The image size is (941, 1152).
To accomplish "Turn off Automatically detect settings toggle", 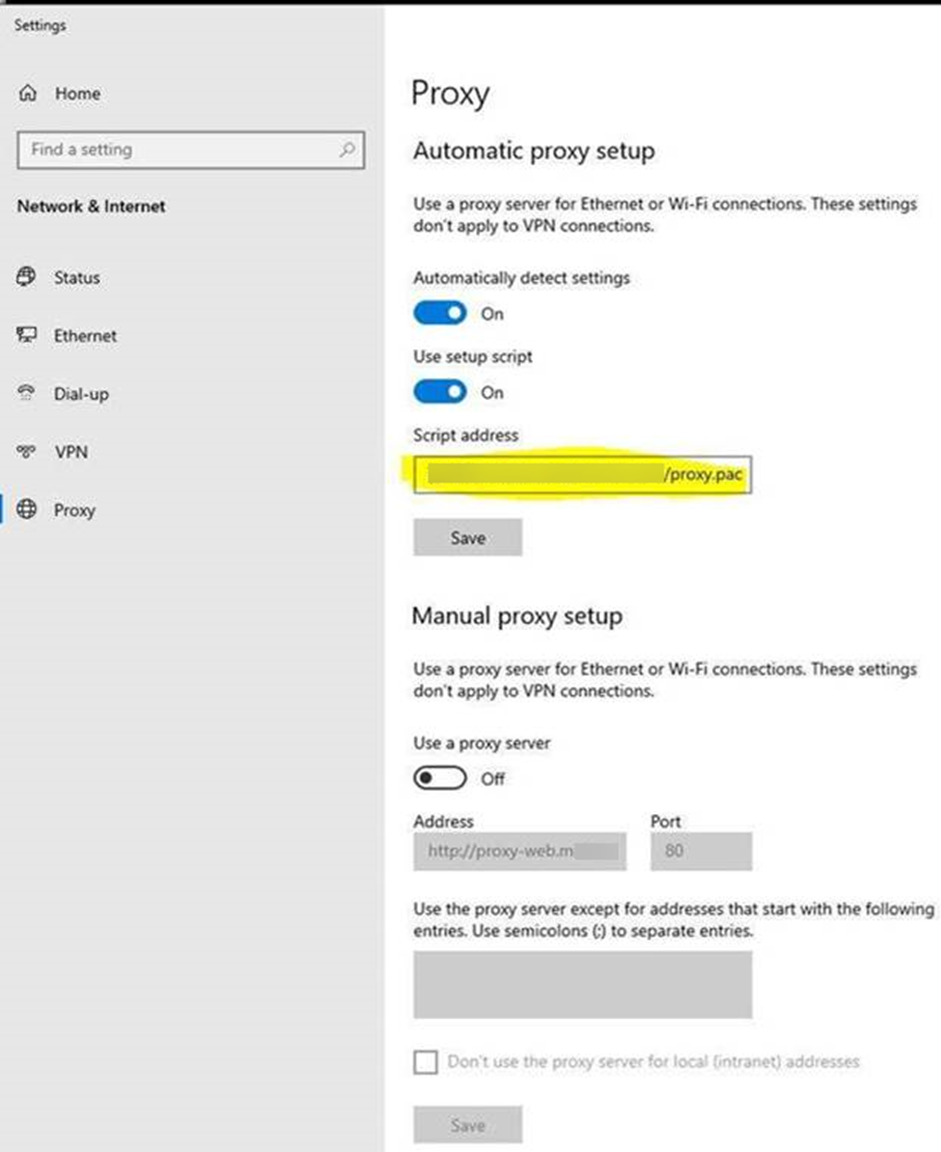I will click(x=440, y=313).
